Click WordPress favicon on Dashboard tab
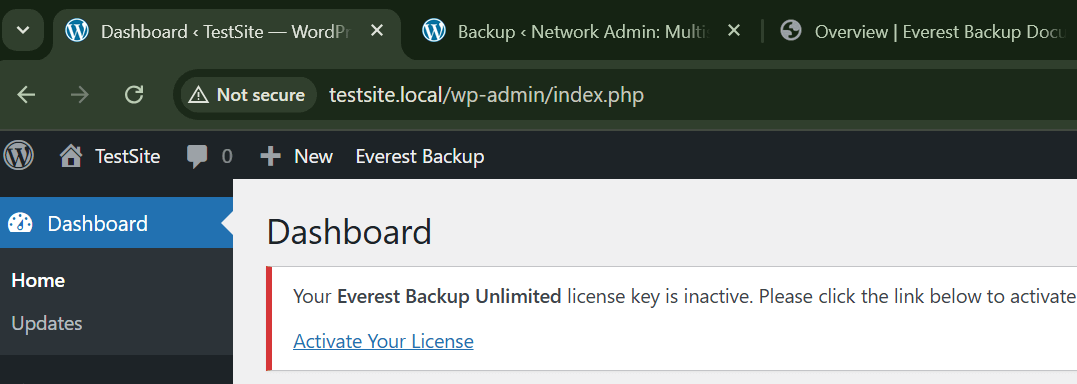 click(x=77, y=31)
